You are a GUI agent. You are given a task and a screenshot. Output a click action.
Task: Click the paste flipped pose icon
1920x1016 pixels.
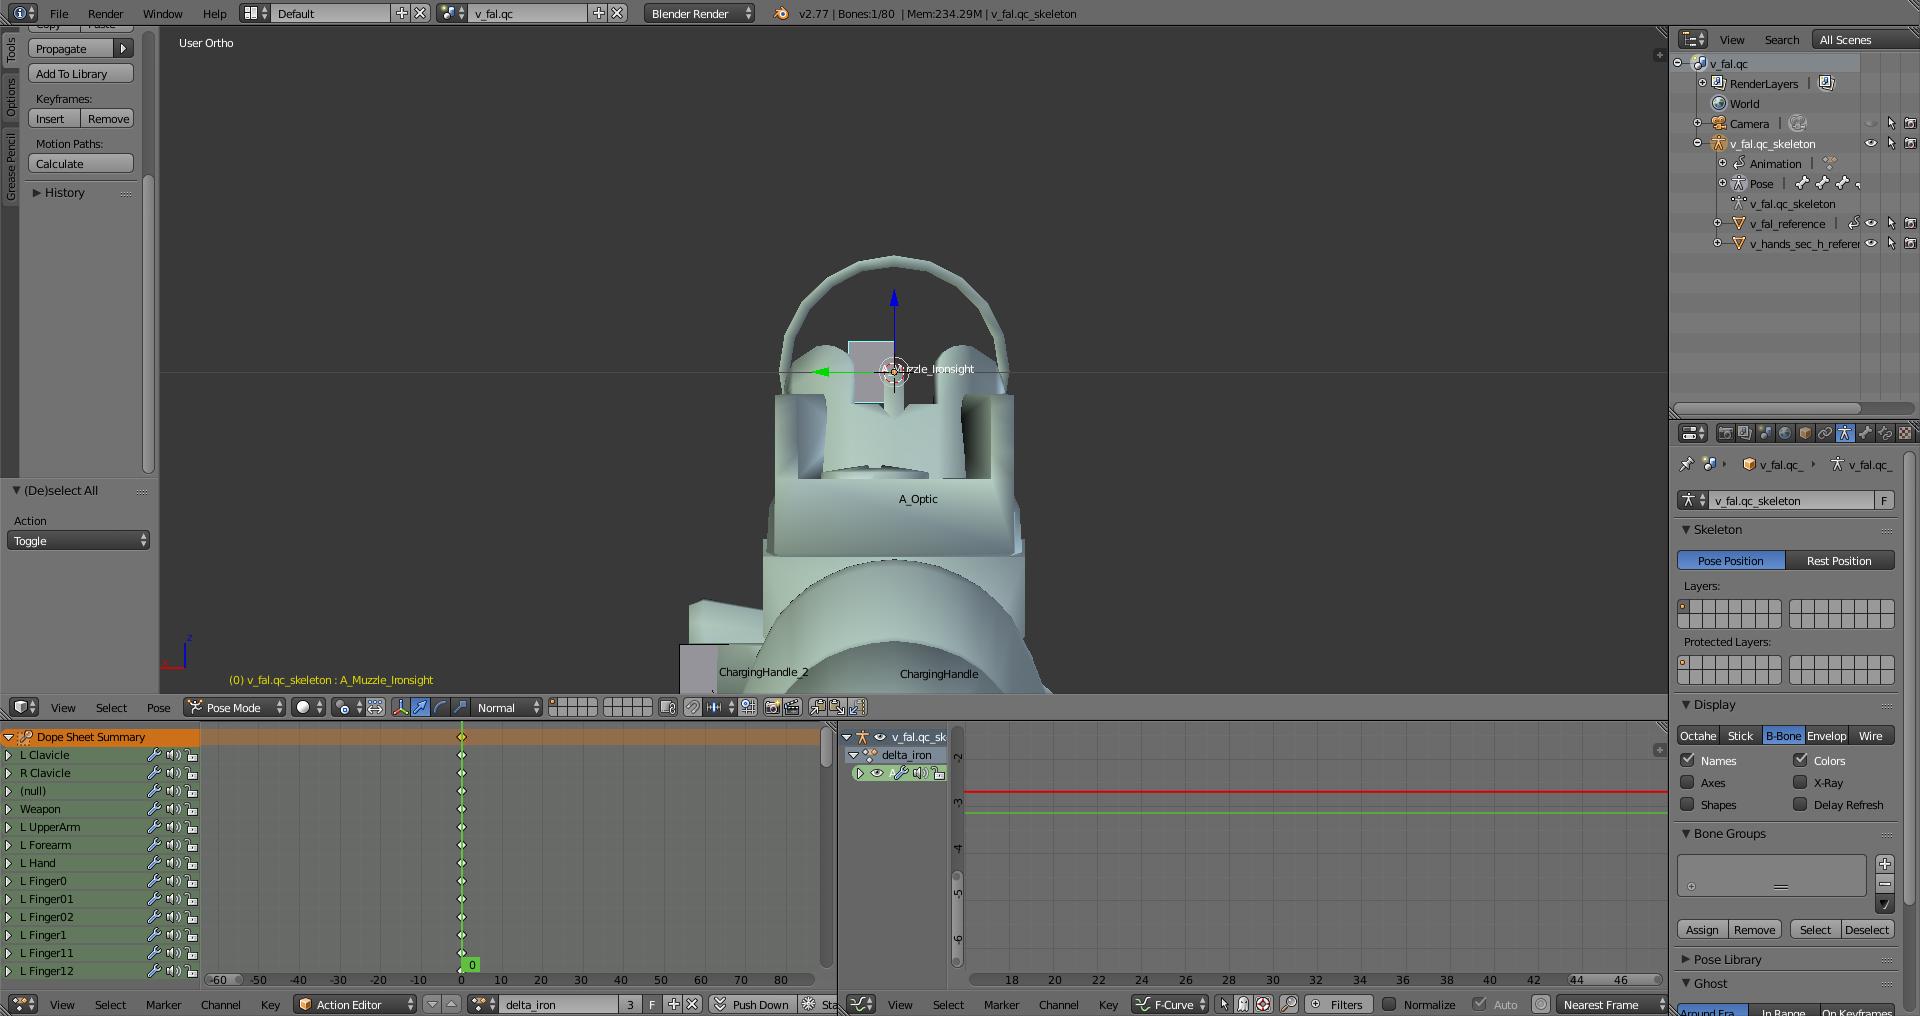(x=857, y=707)
